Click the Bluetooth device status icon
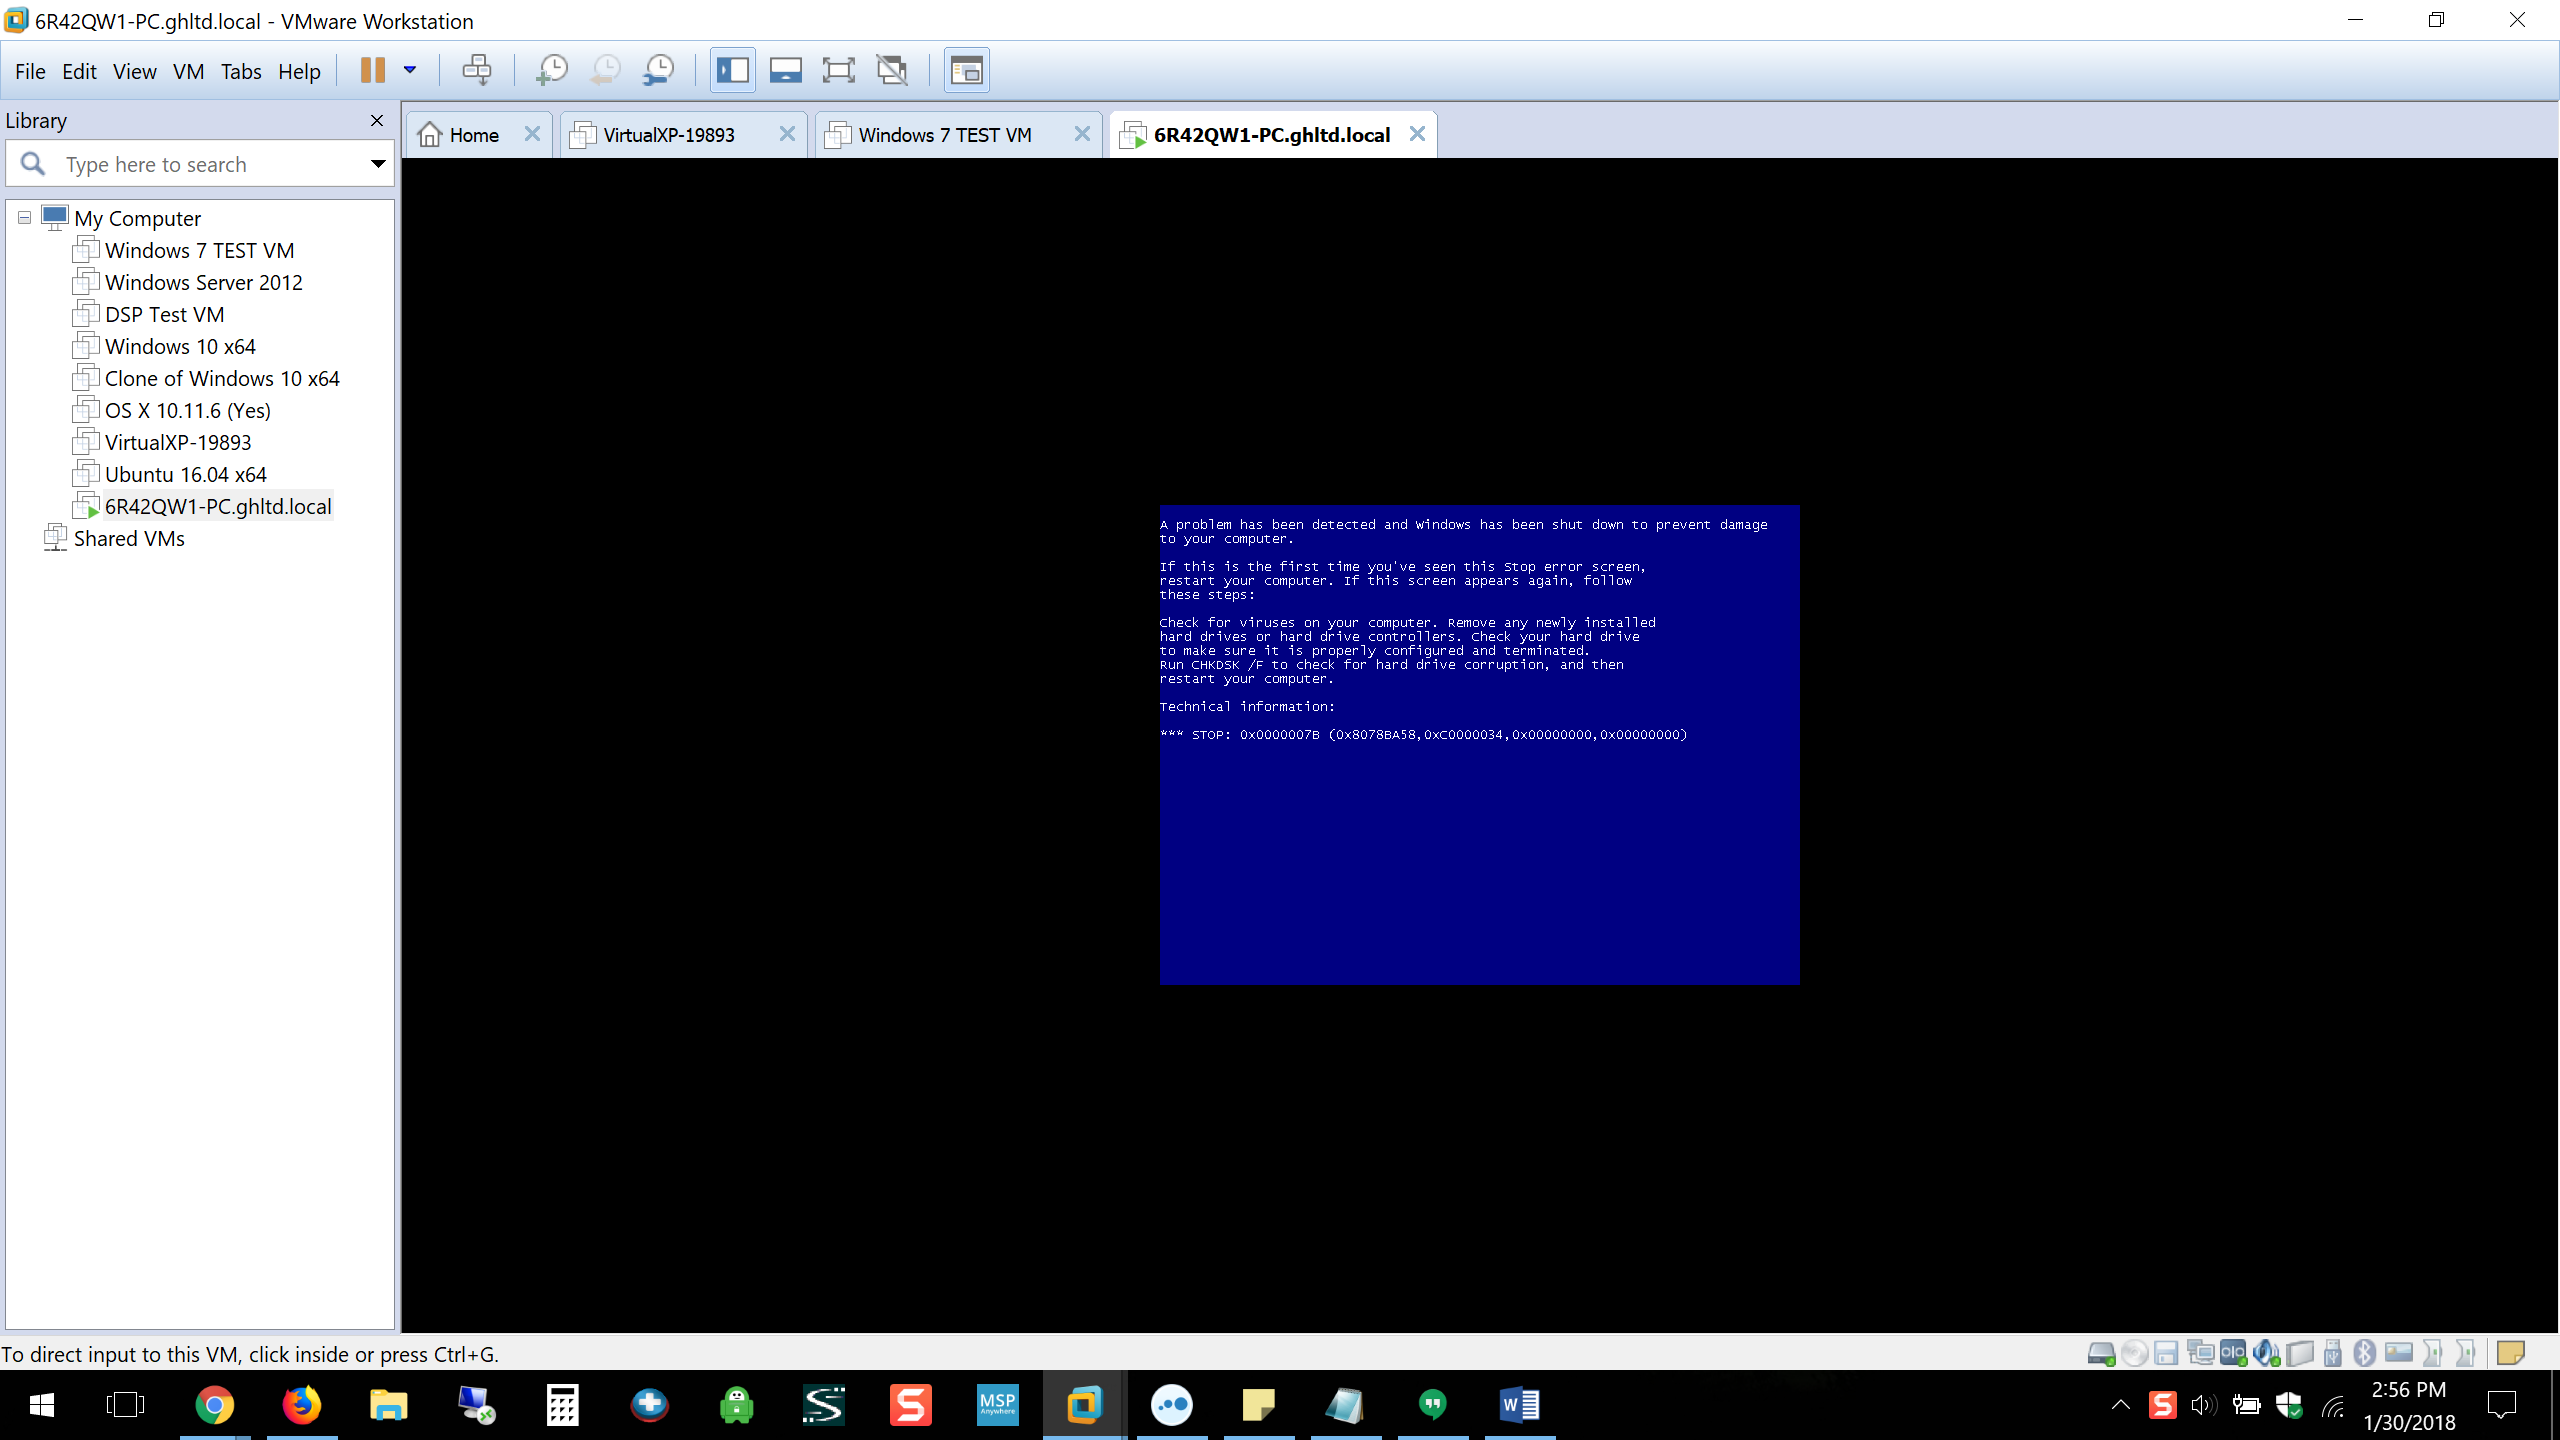The width and height of the screenshot is (2560, 1440). click(2364, 1353)
